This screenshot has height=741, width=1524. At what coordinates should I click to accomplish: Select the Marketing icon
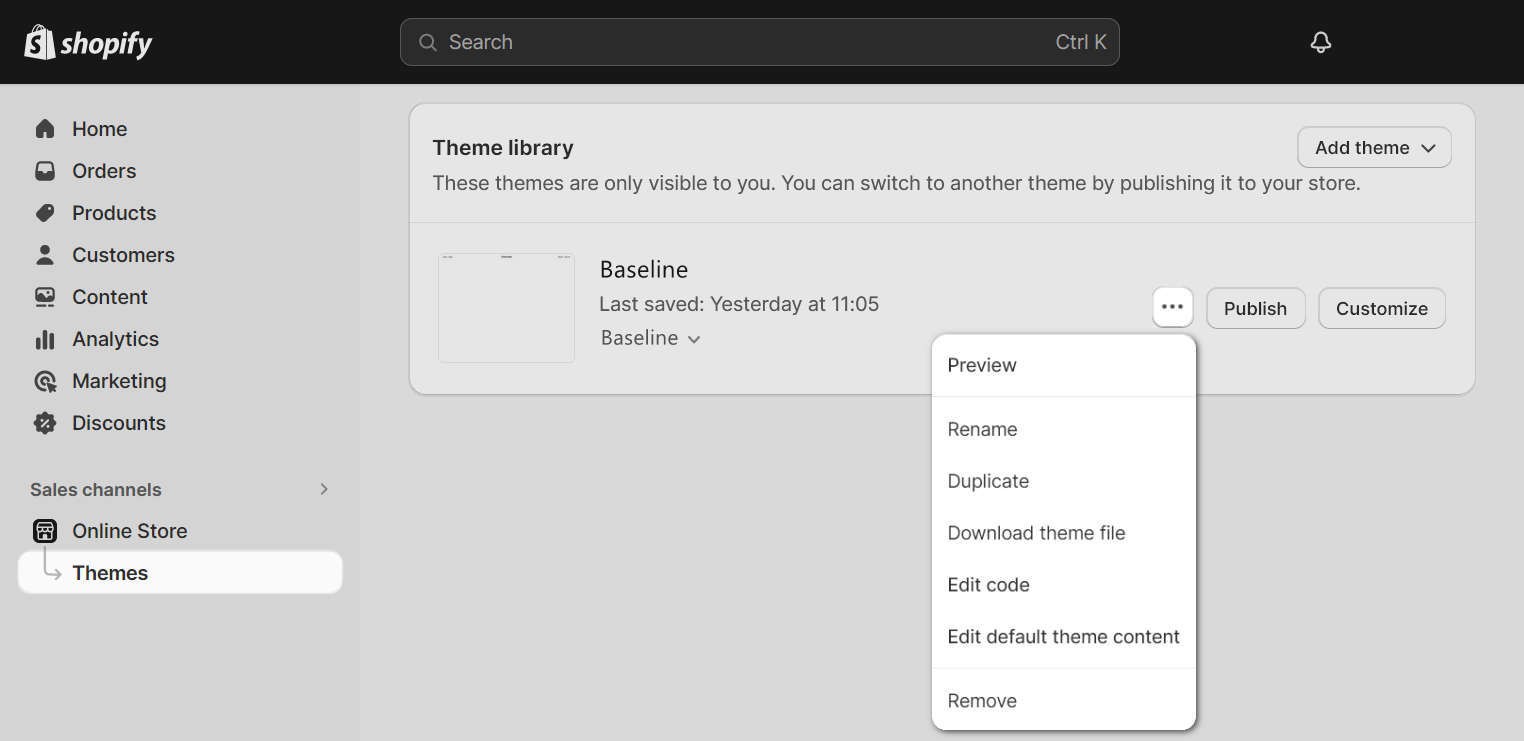coord(45,380)
